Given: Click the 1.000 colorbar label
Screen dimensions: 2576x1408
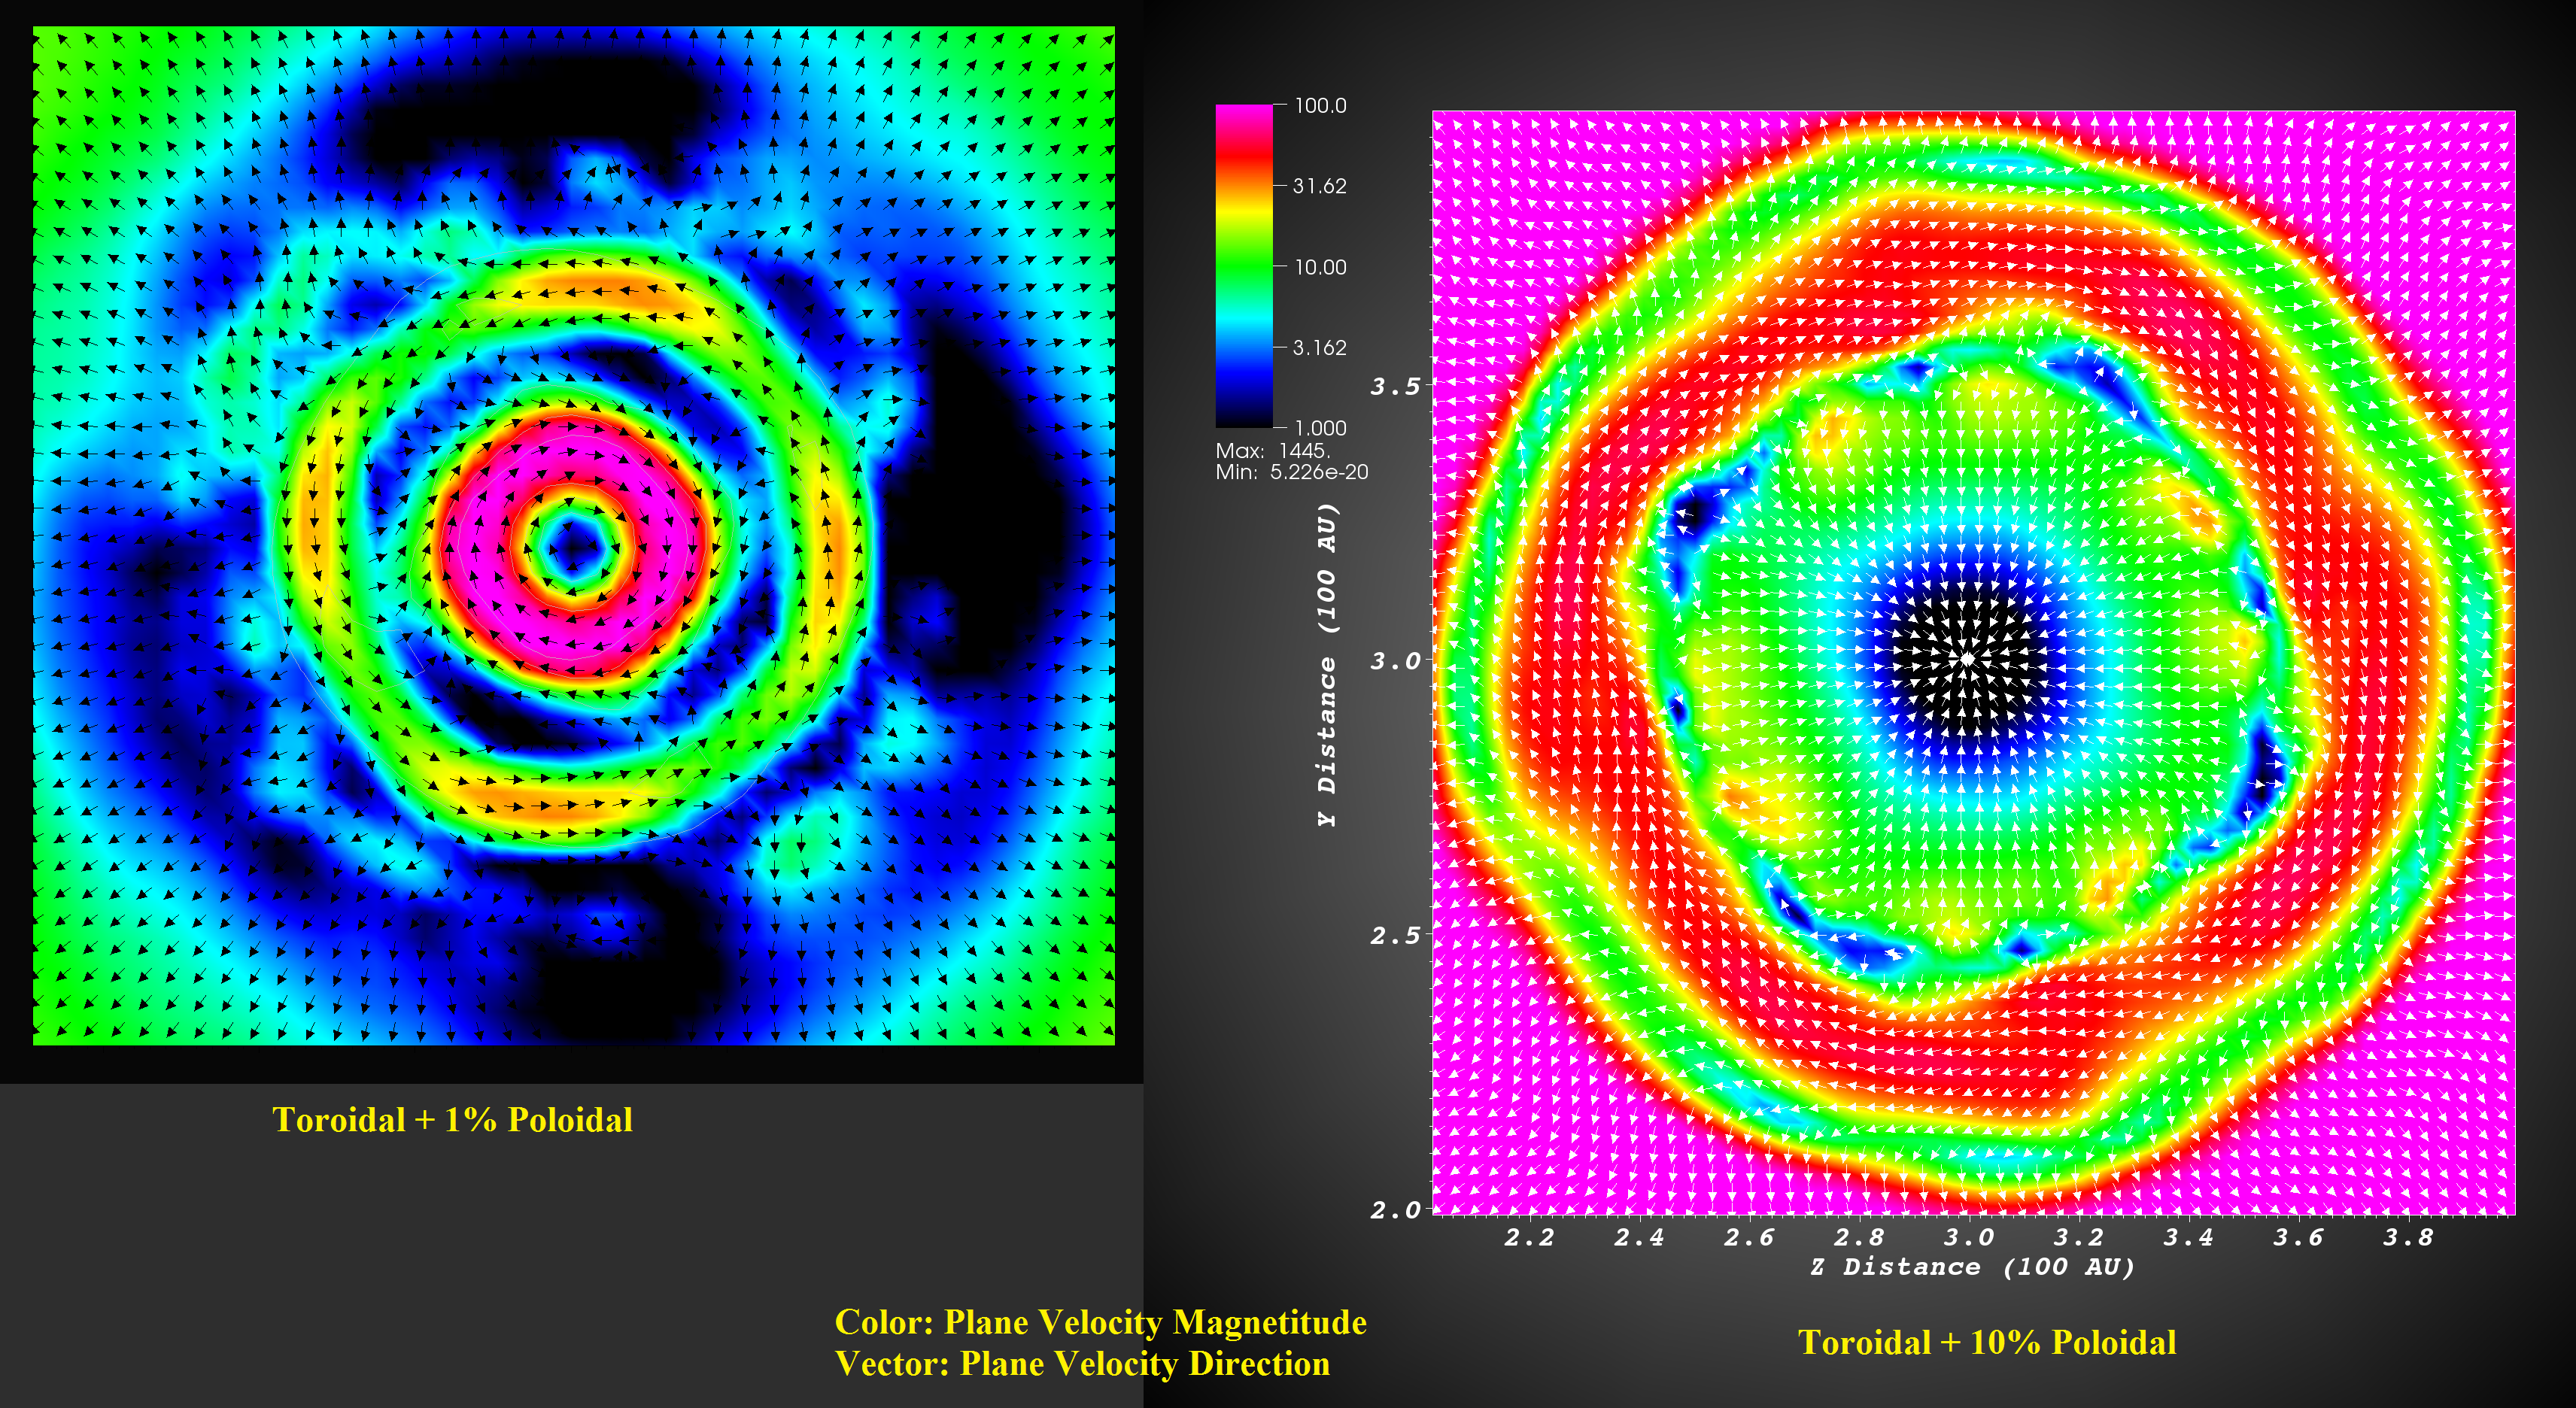Looking at the screenshot, I should coord(1320,428).
